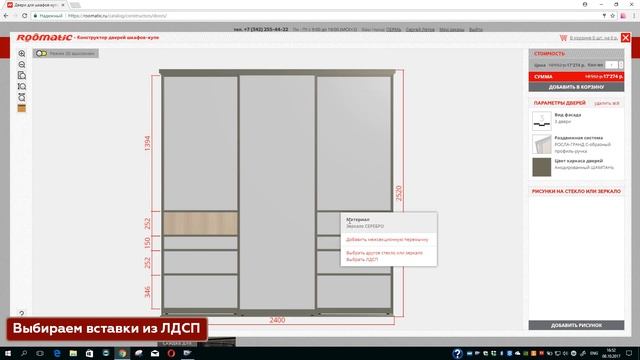This screenshot has height=360, width=640.
Task: Click the quantity input field
Action: click(x=611, y=65)
